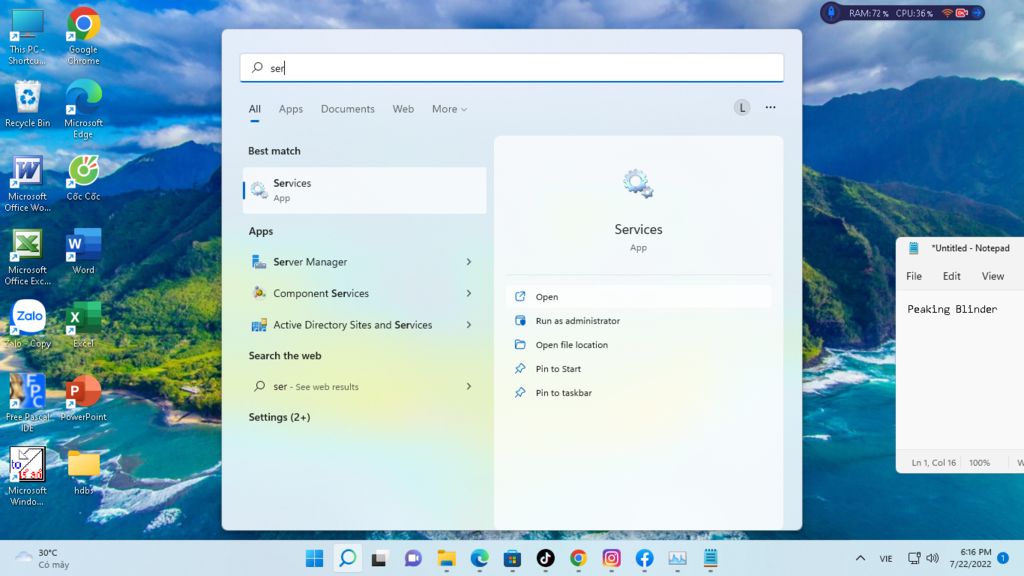Image resolution: width=1024 pixels, height=576 pixels.
Task: Open the File menu in Notepad
Action: [914, 276]
